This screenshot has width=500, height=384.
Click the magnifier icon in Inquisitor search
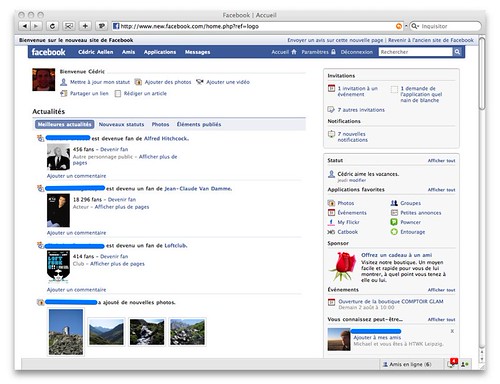414,26
